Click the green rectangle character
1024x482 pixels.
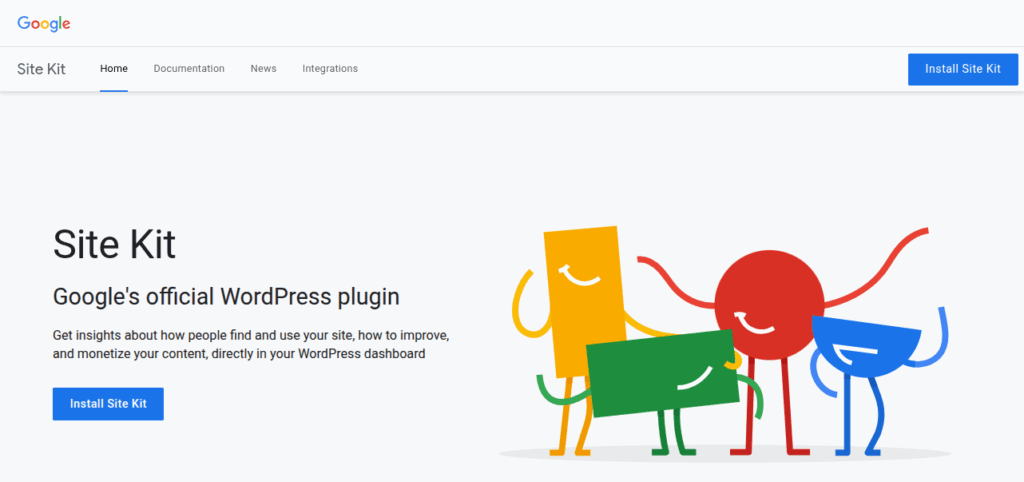pyautogui.click(x=662, y=372)
